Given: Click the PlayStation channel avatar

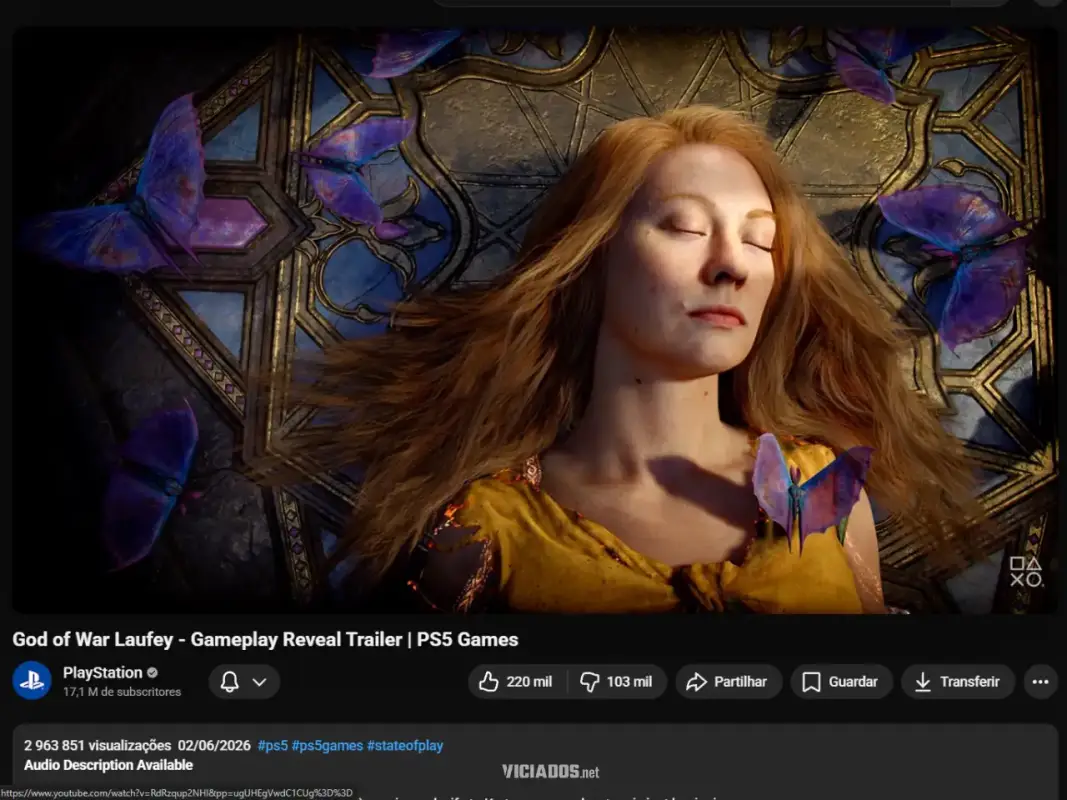Looking at the screenshot, I should click(32, 680).
